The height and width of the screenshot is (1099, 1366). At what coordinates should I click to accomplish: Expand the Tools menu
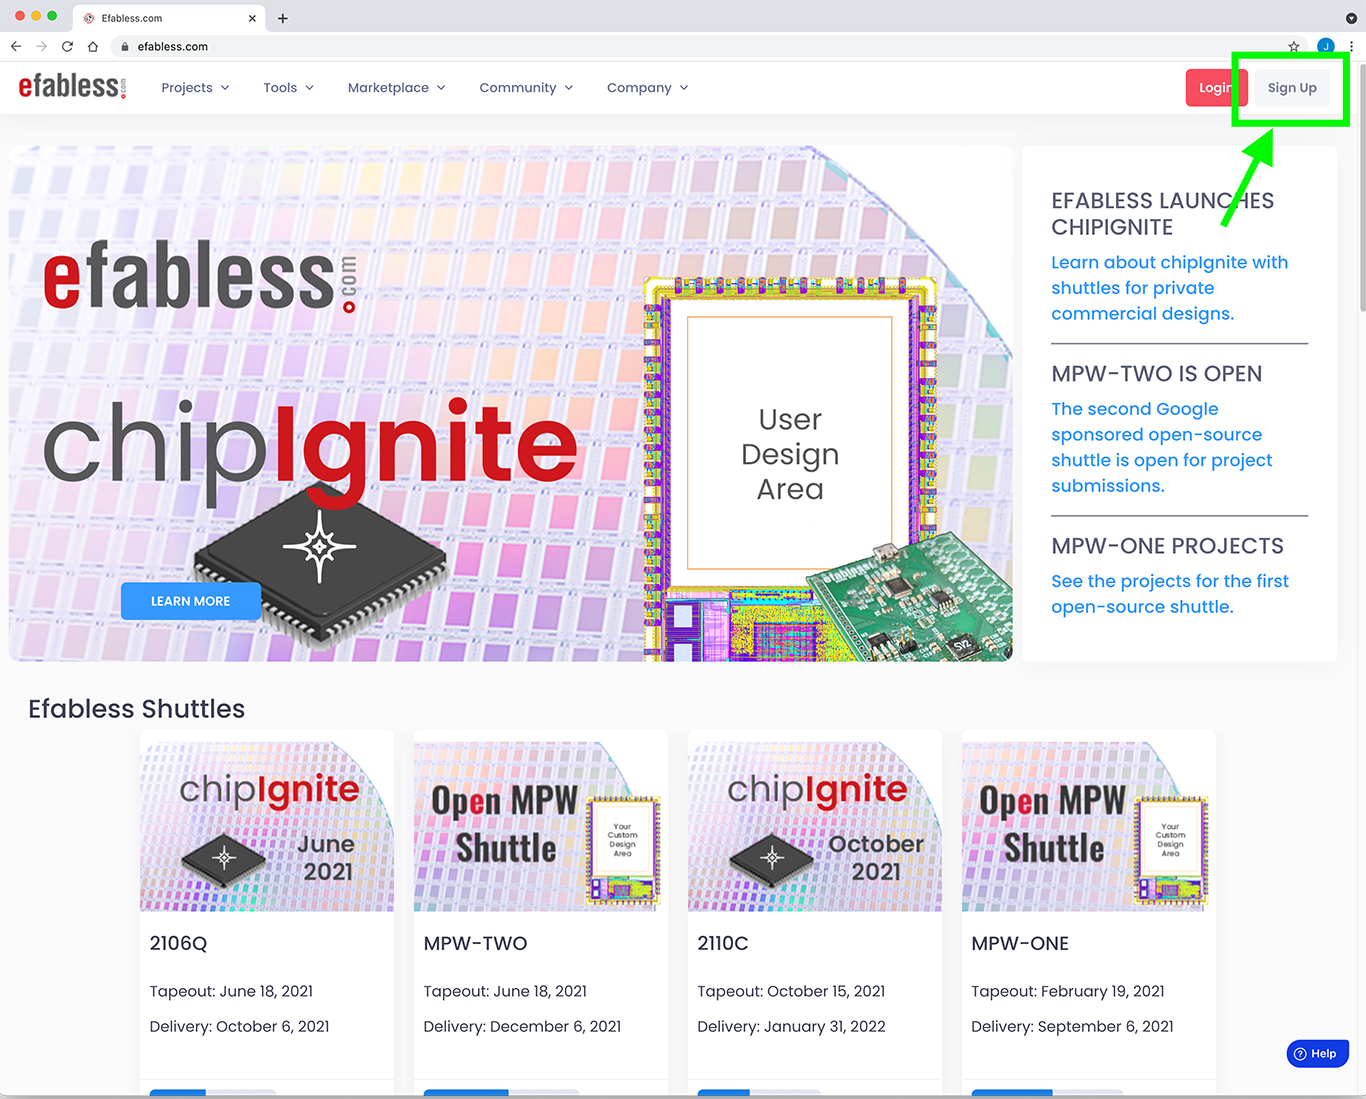[288, 88]
